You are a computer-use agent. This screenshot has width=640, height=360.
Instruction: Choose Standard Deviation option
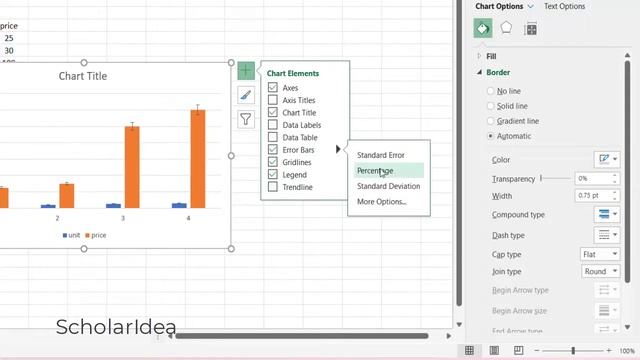pos(389,186)
